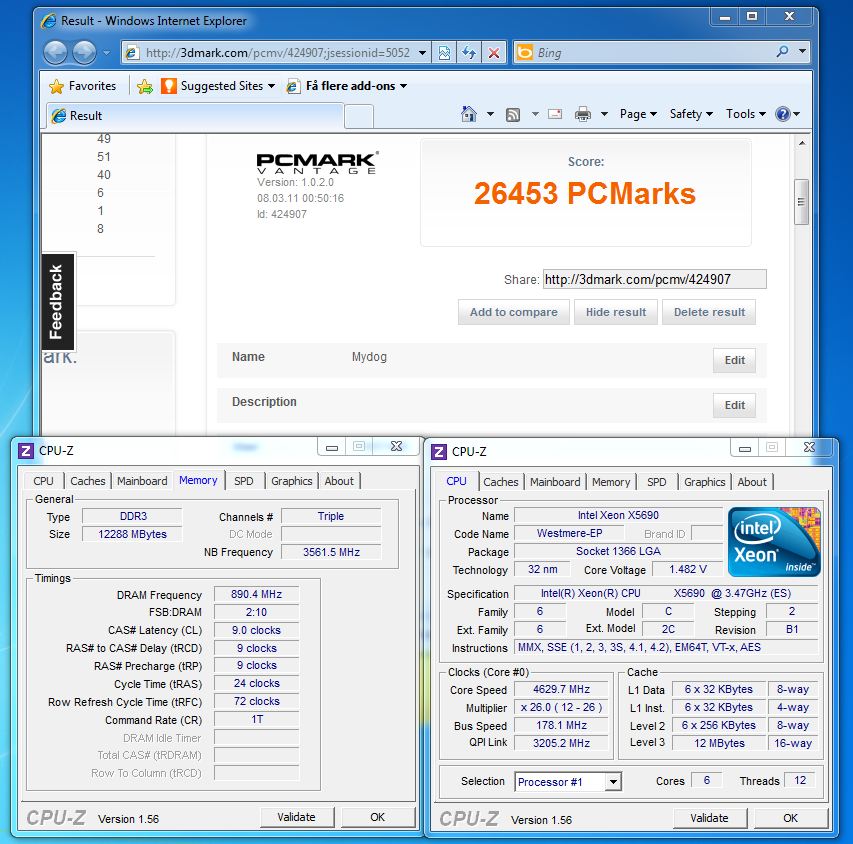Open a new blank browser tab
The width and height of the screenshot is (853, 844).
pyautogui.click(x=359, y=116)
